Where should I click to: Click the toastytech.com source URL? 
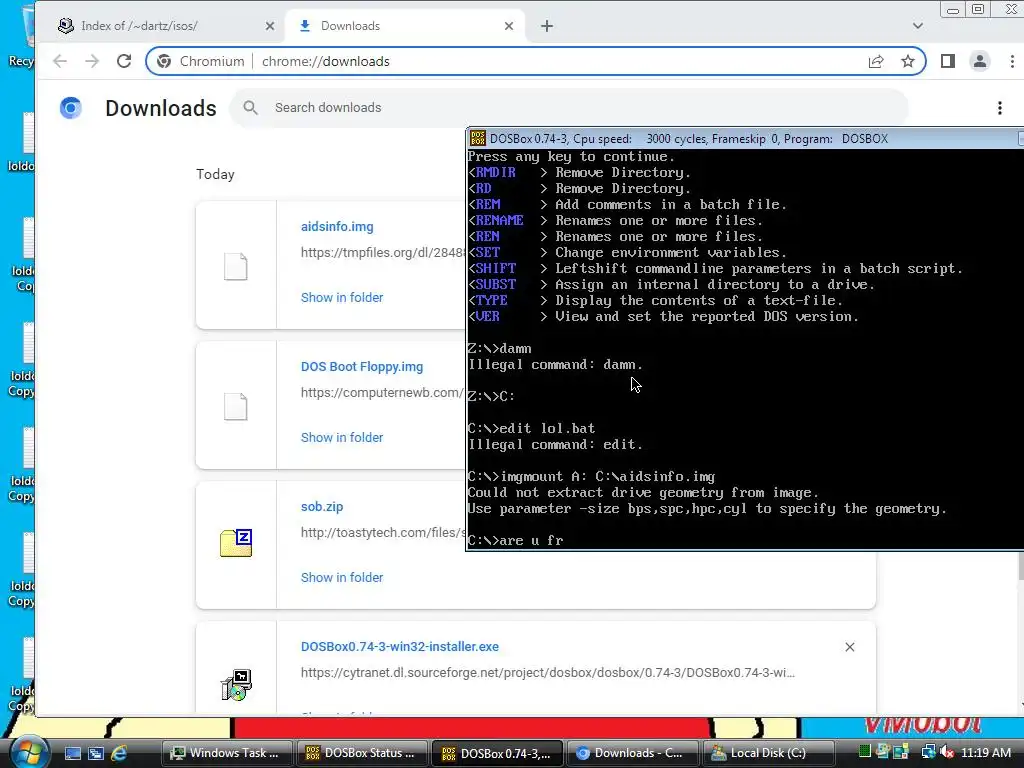[383, 533]
